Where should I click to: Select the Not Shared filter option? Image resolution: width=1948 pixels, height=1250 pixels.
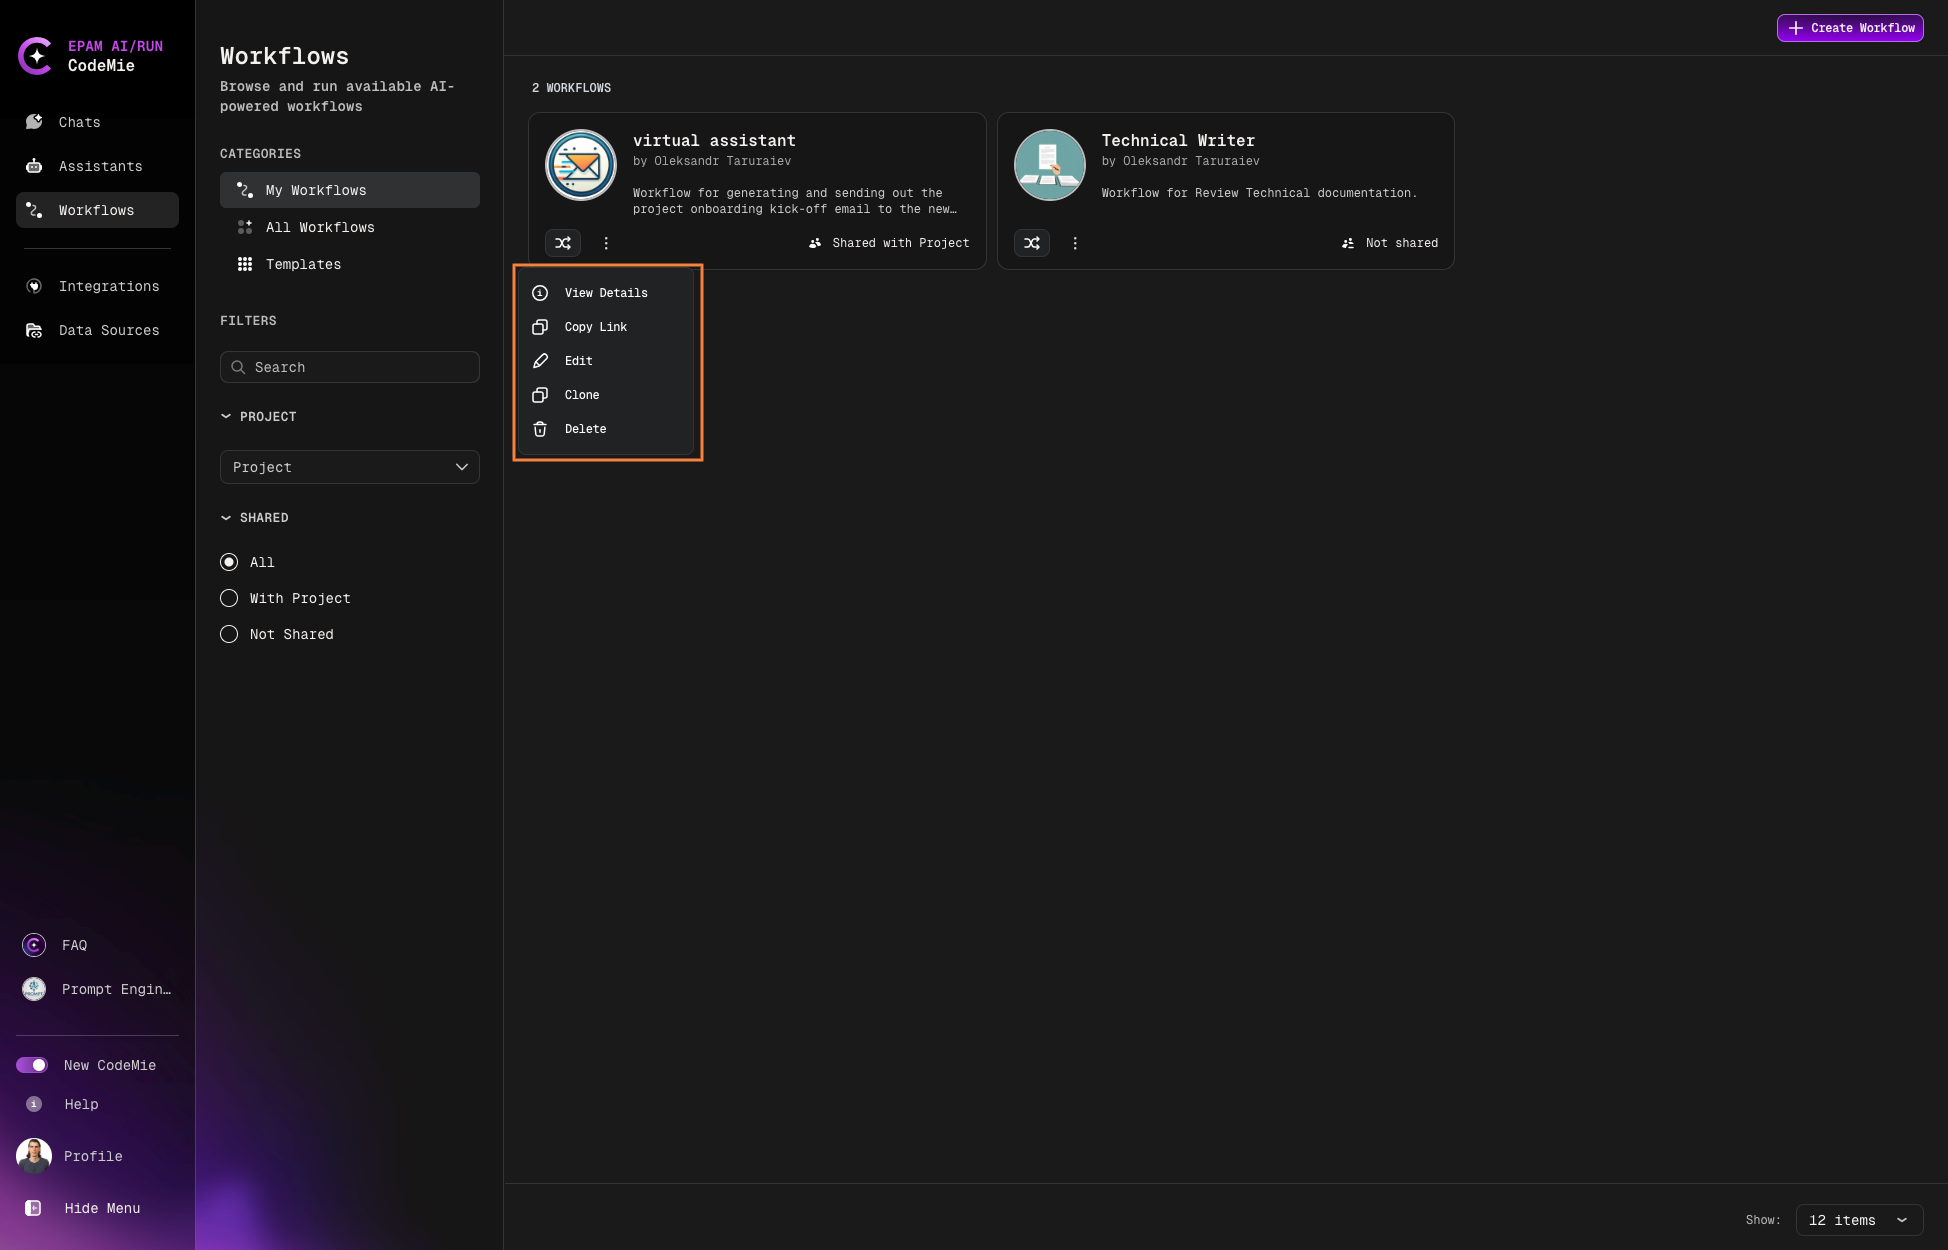tap(229, 634)
